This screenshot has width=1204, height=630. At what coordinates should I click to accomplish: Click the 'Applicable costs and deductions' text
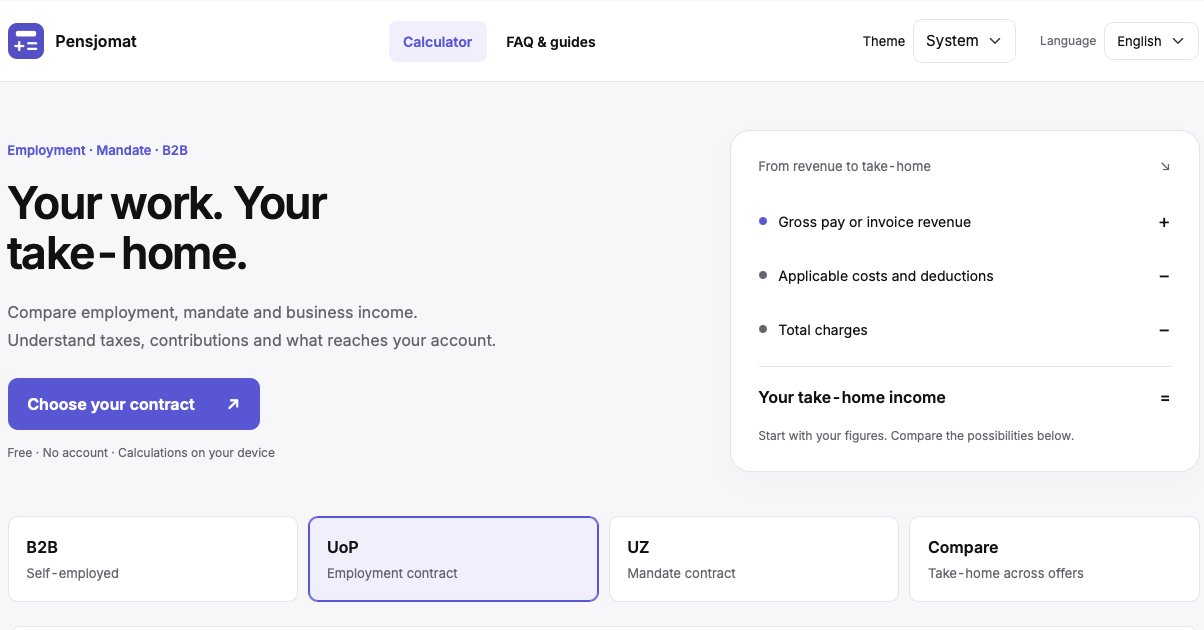[886, 276]
